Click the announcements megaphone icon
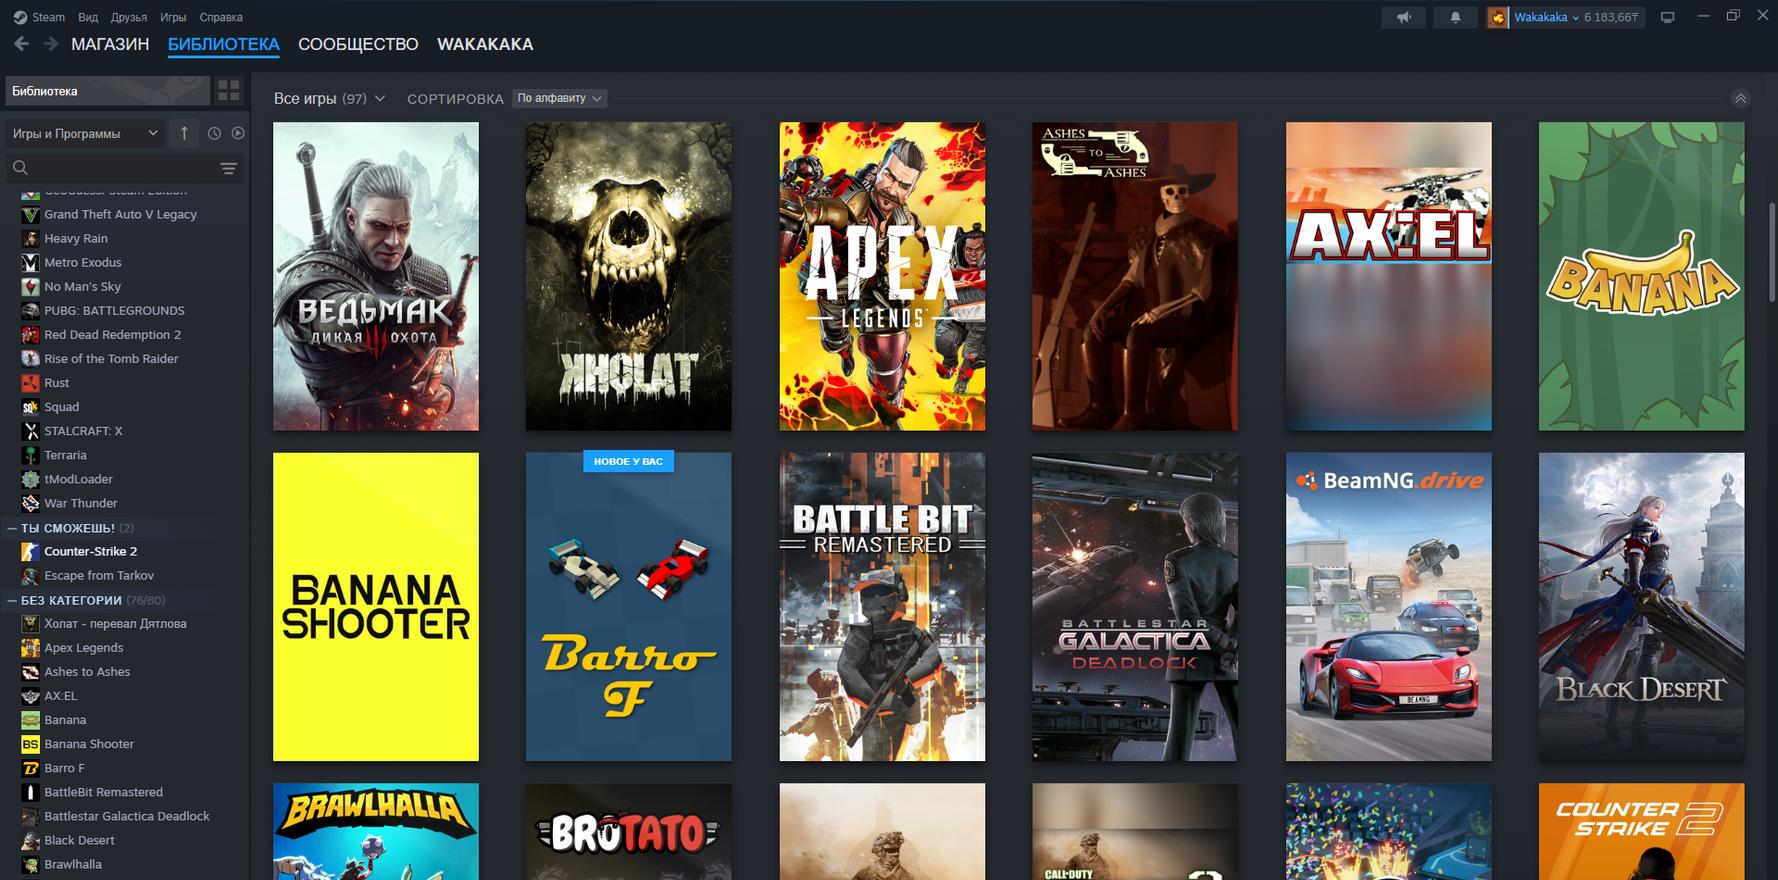This screenshot has width=1778, height=880. click(x=1404, y=17)
